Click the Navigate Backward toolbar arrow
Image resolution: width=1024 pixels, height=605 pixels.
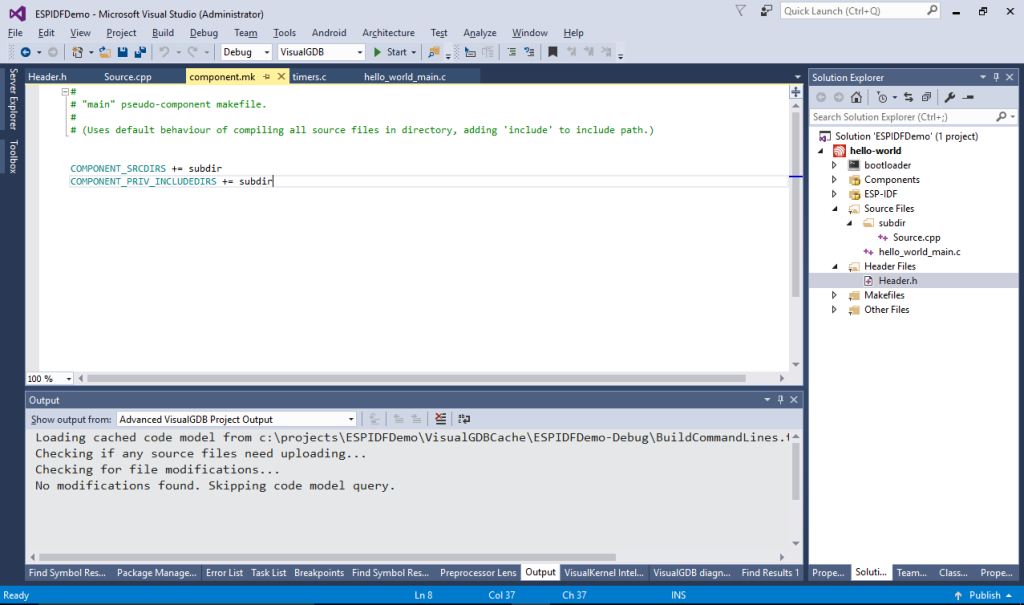click(x=25, y=52)
